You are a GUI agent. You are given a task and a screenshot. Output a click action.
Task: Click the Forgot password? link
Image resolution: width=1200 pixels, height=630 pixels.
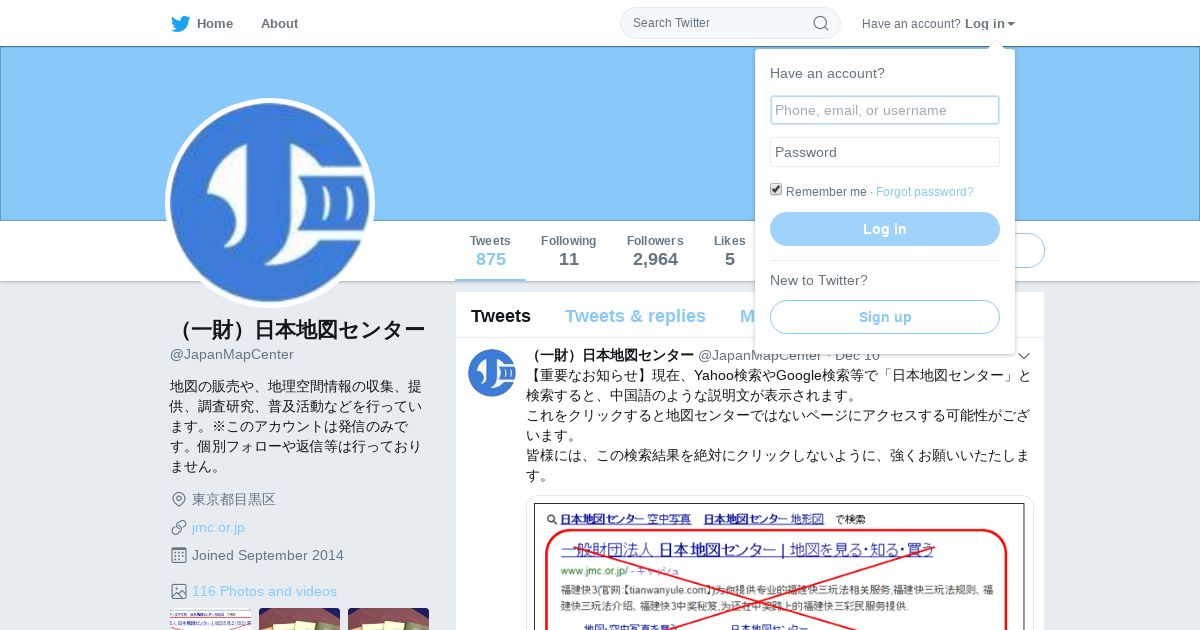click(925, 192)
